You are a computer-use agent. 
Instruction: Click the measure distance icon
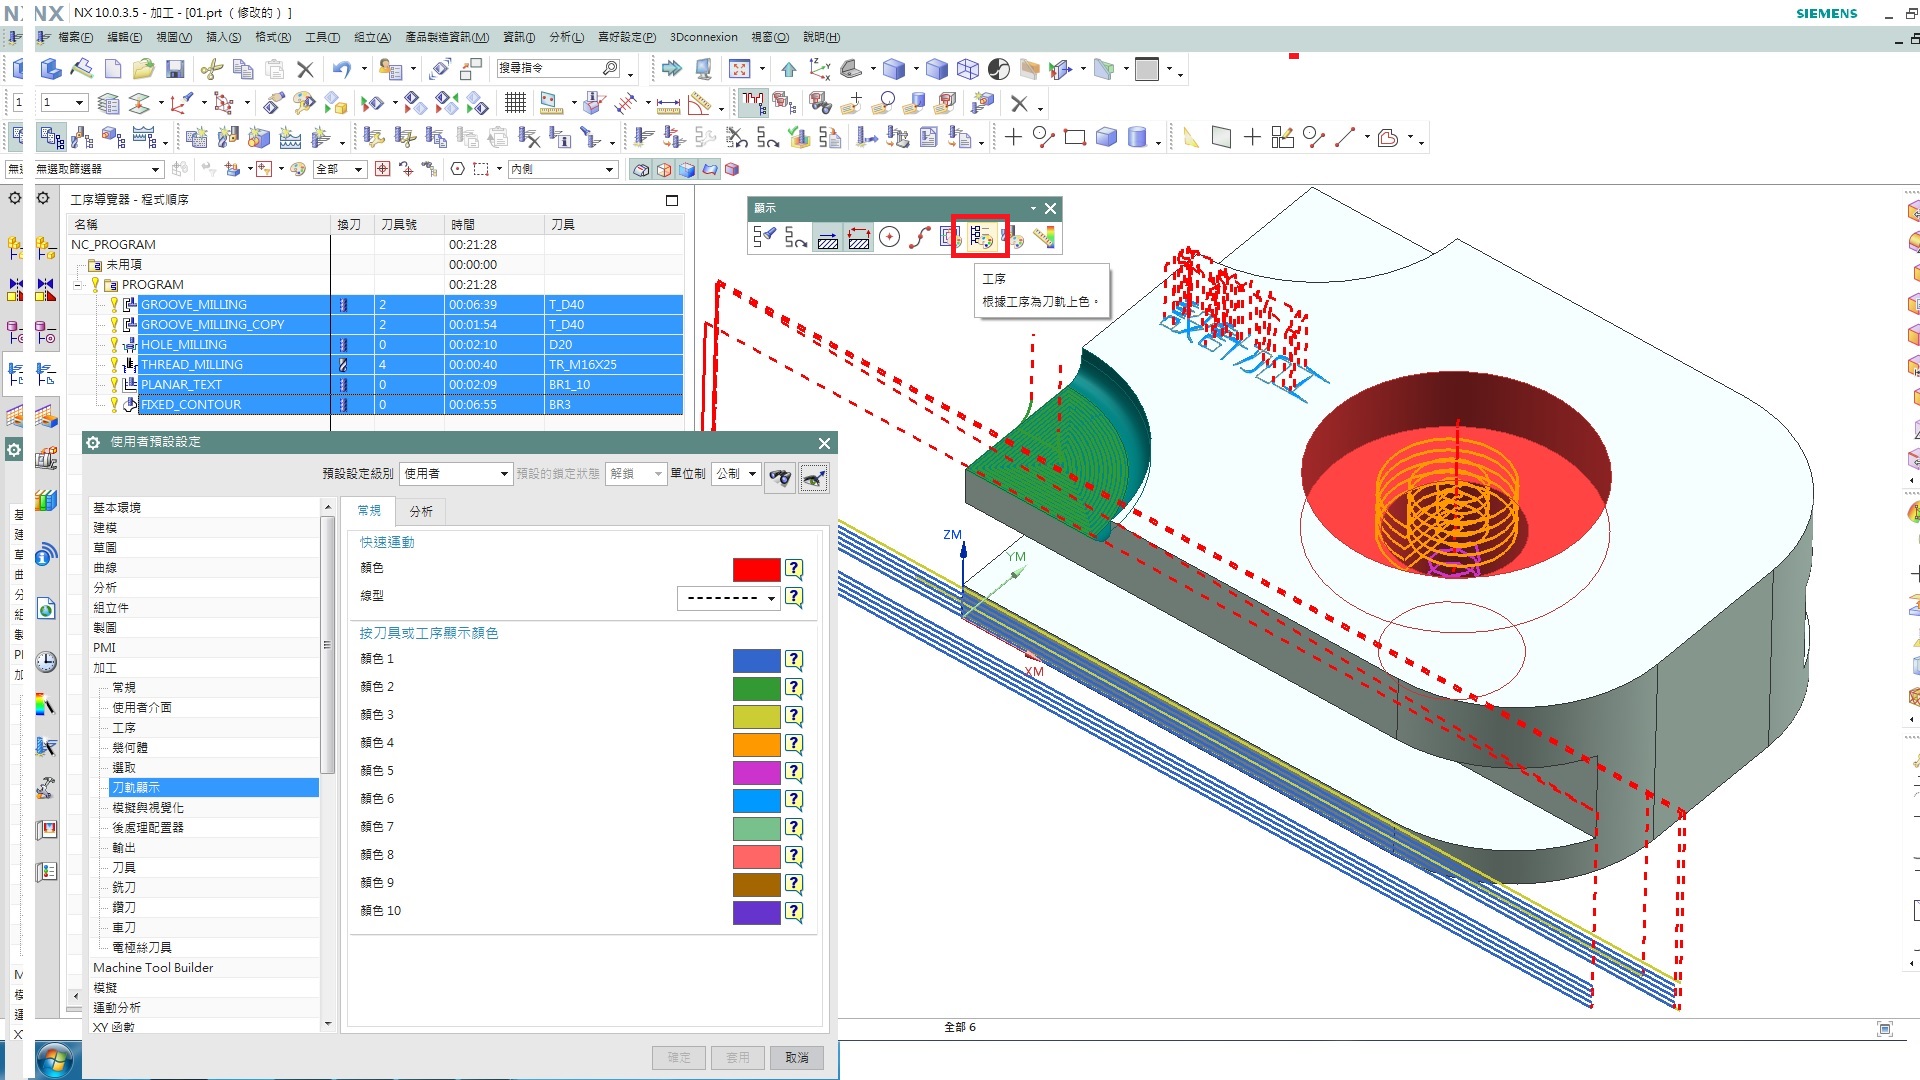(668, 104)
